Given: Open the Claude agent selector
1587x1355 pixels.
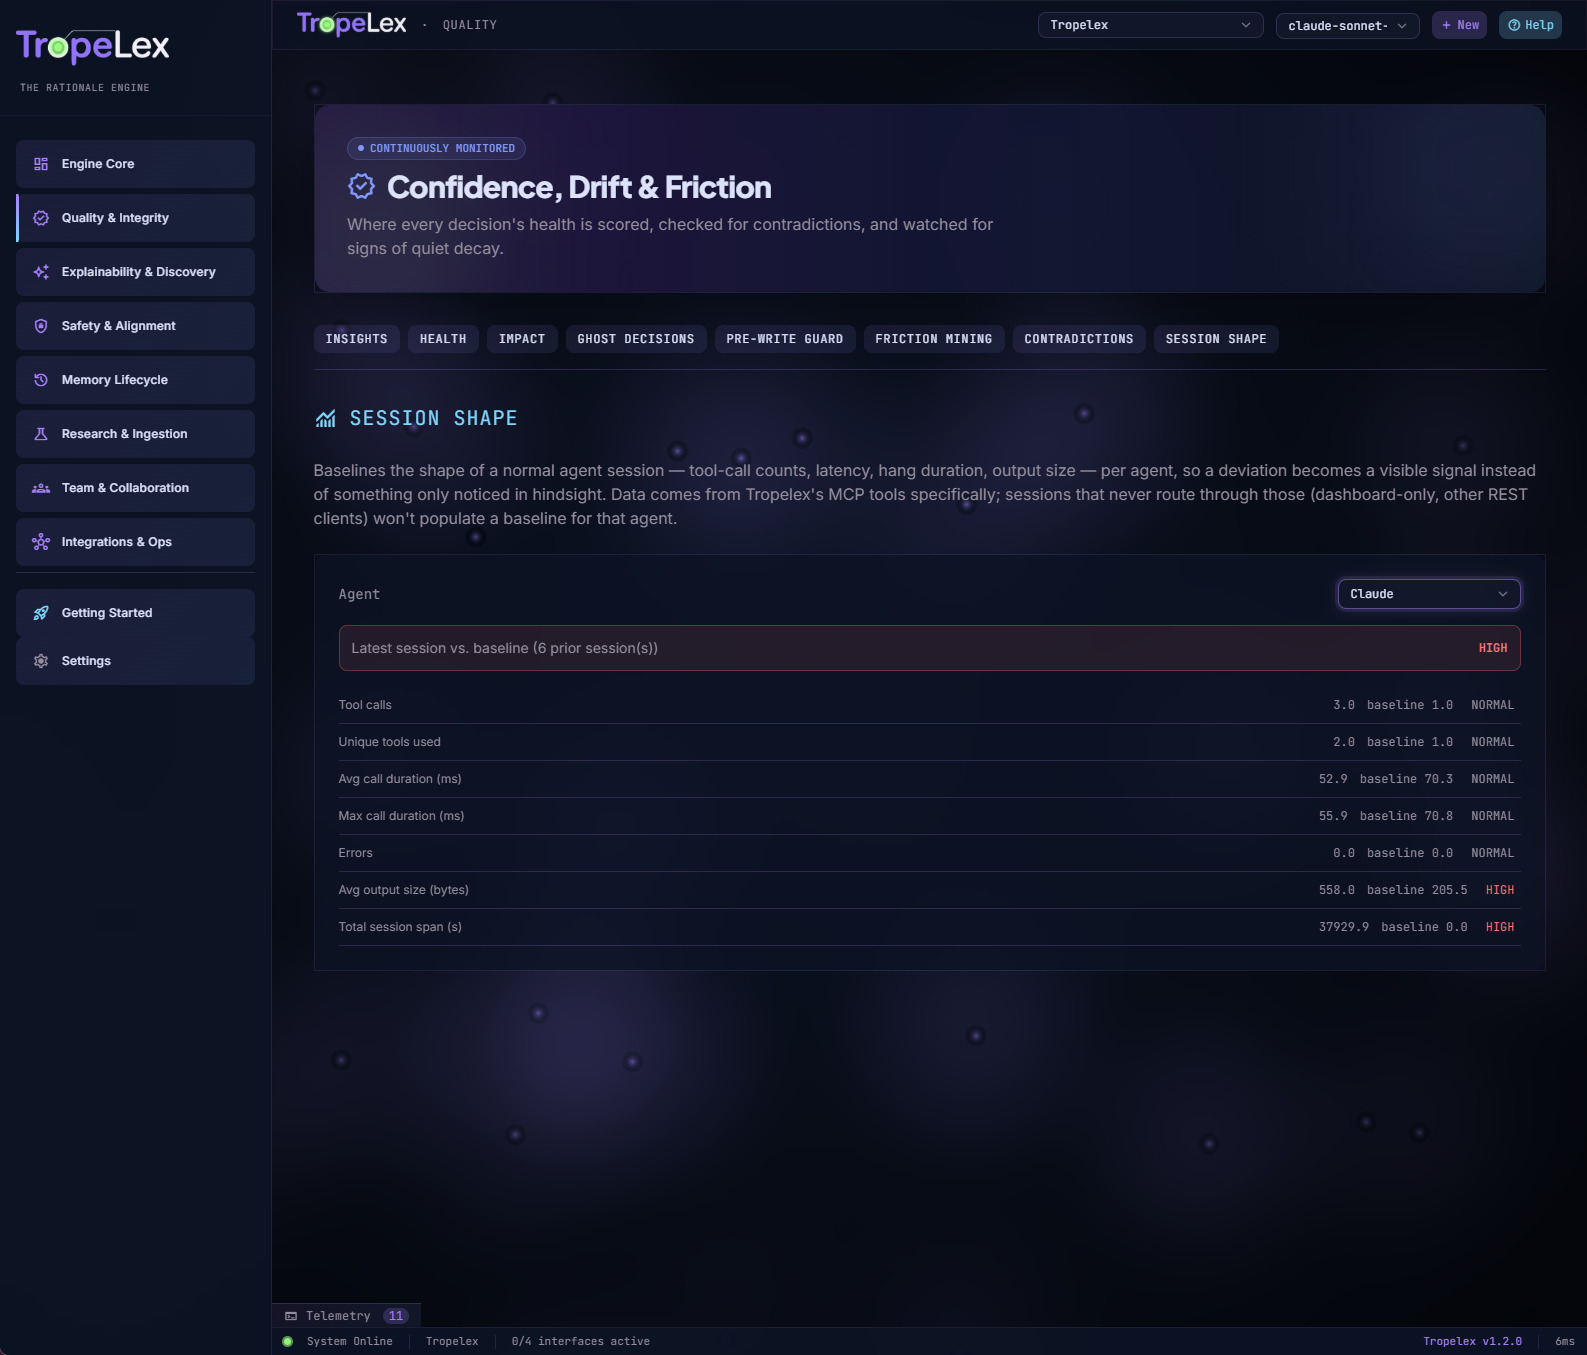Looking at the screenshot, I should coord(1429,594).
